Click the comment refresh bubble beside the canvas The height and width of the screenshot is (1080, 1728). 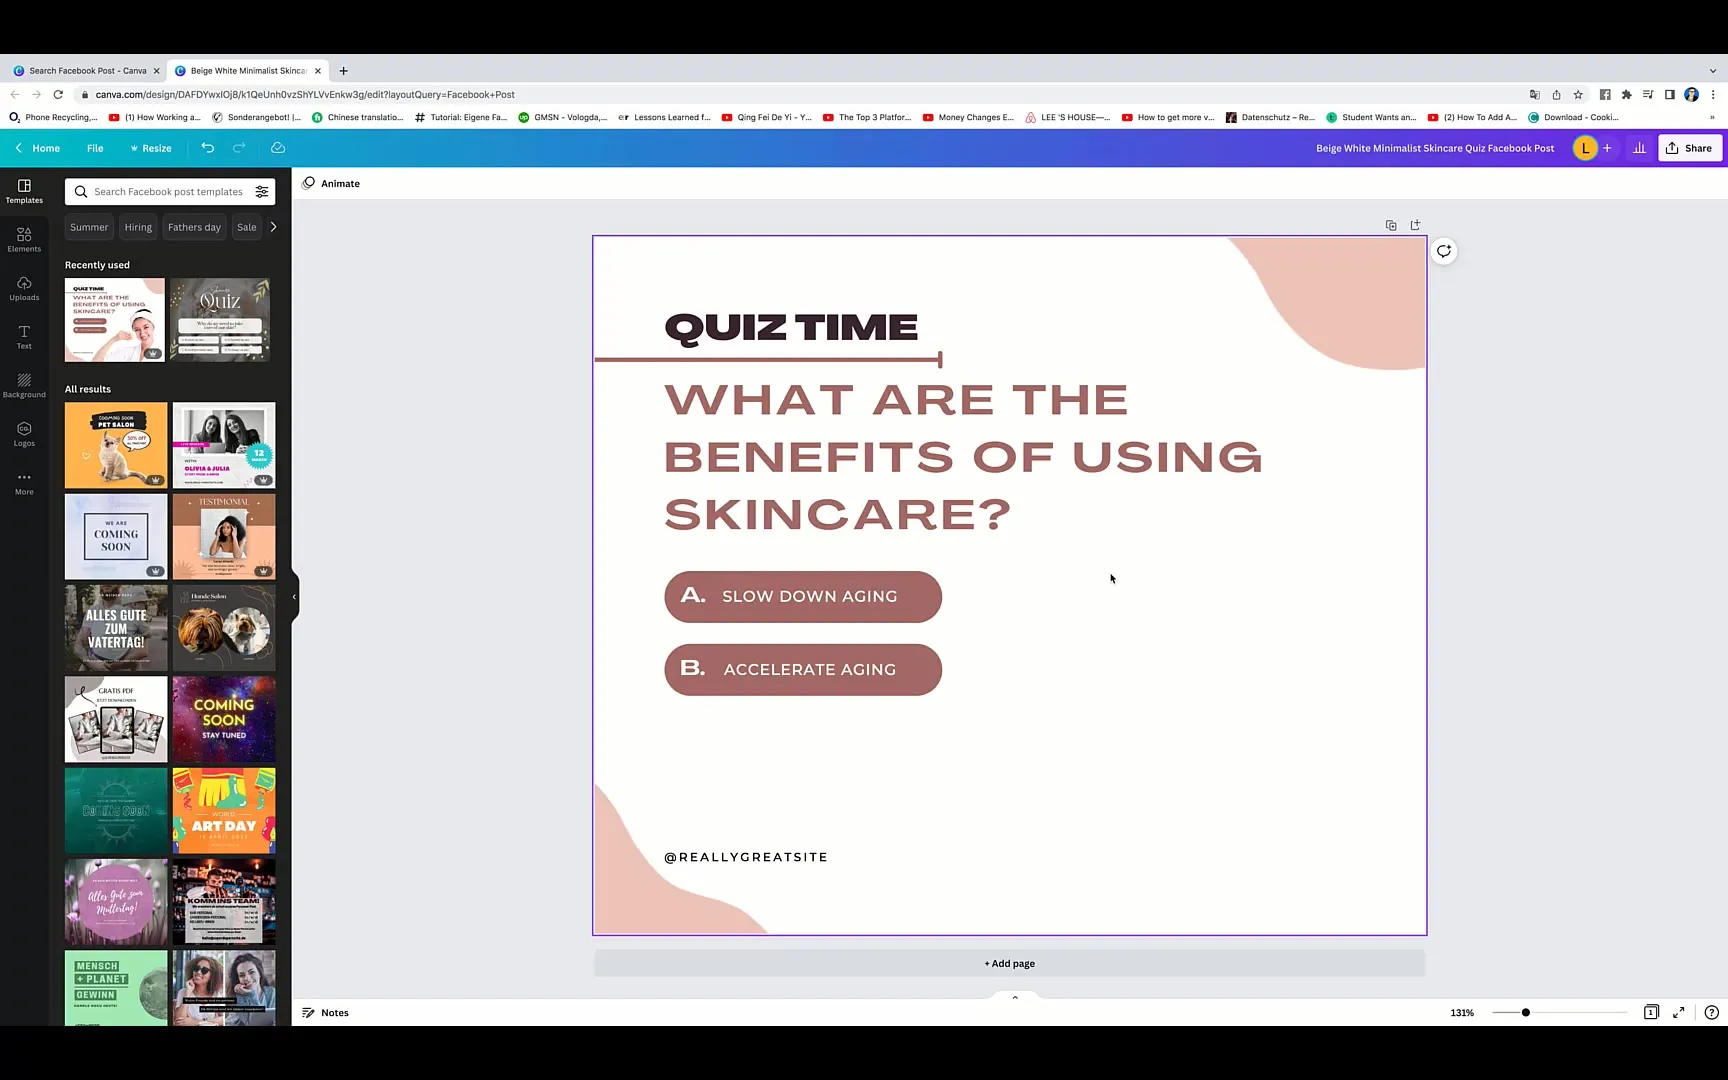click(x=1444, y=251)
